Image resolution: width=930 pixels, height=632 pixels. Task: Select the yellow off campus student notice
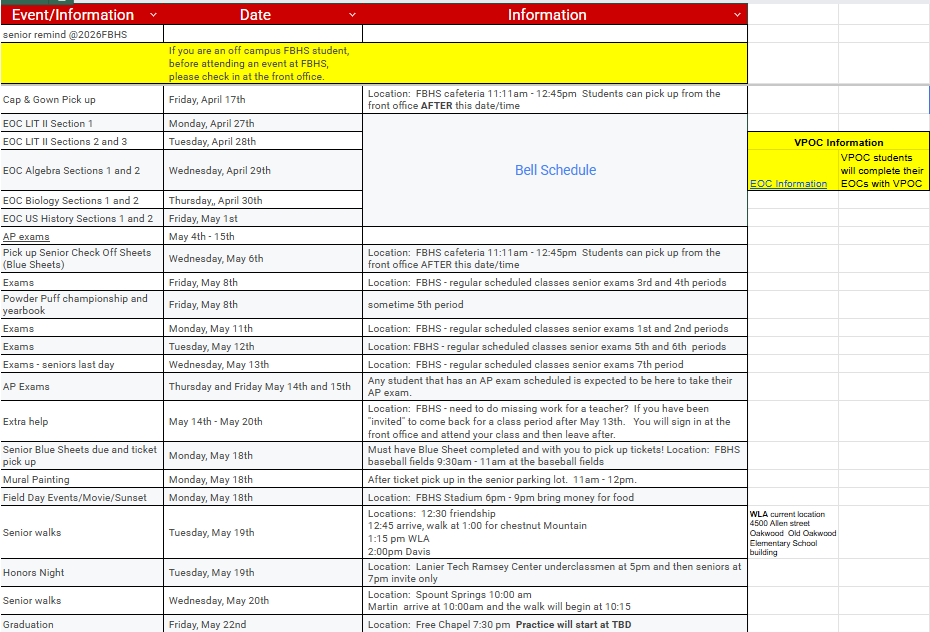pyautogui.click(x=258, y=63)
